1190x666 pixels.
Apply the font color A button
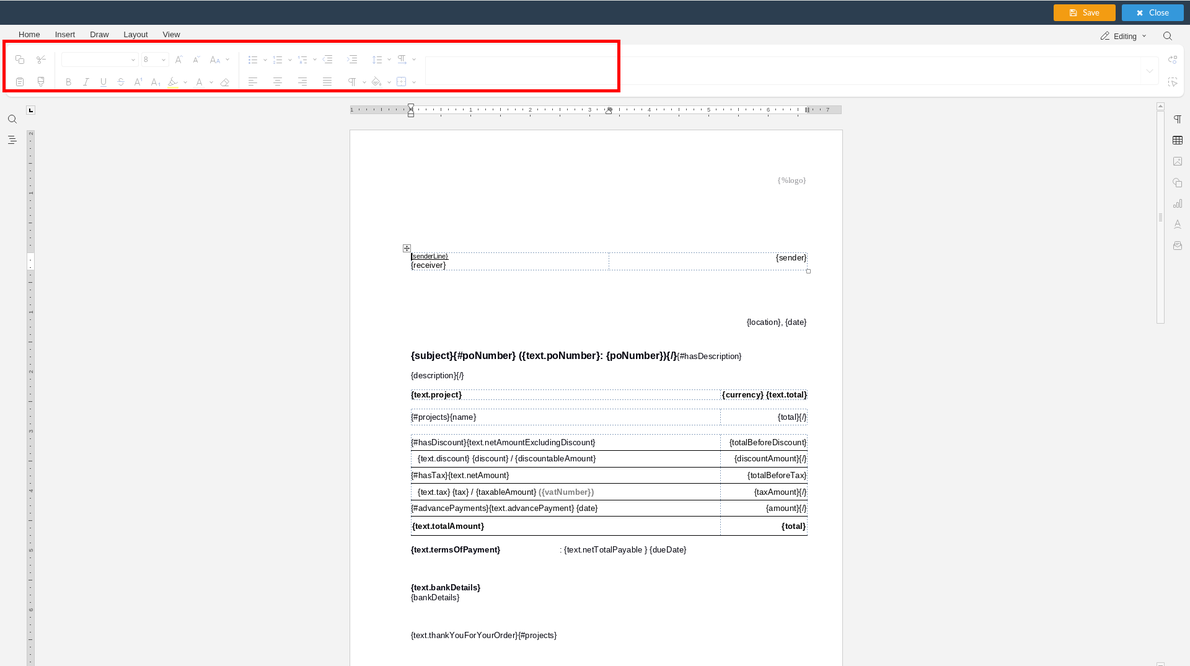[199, 82]
